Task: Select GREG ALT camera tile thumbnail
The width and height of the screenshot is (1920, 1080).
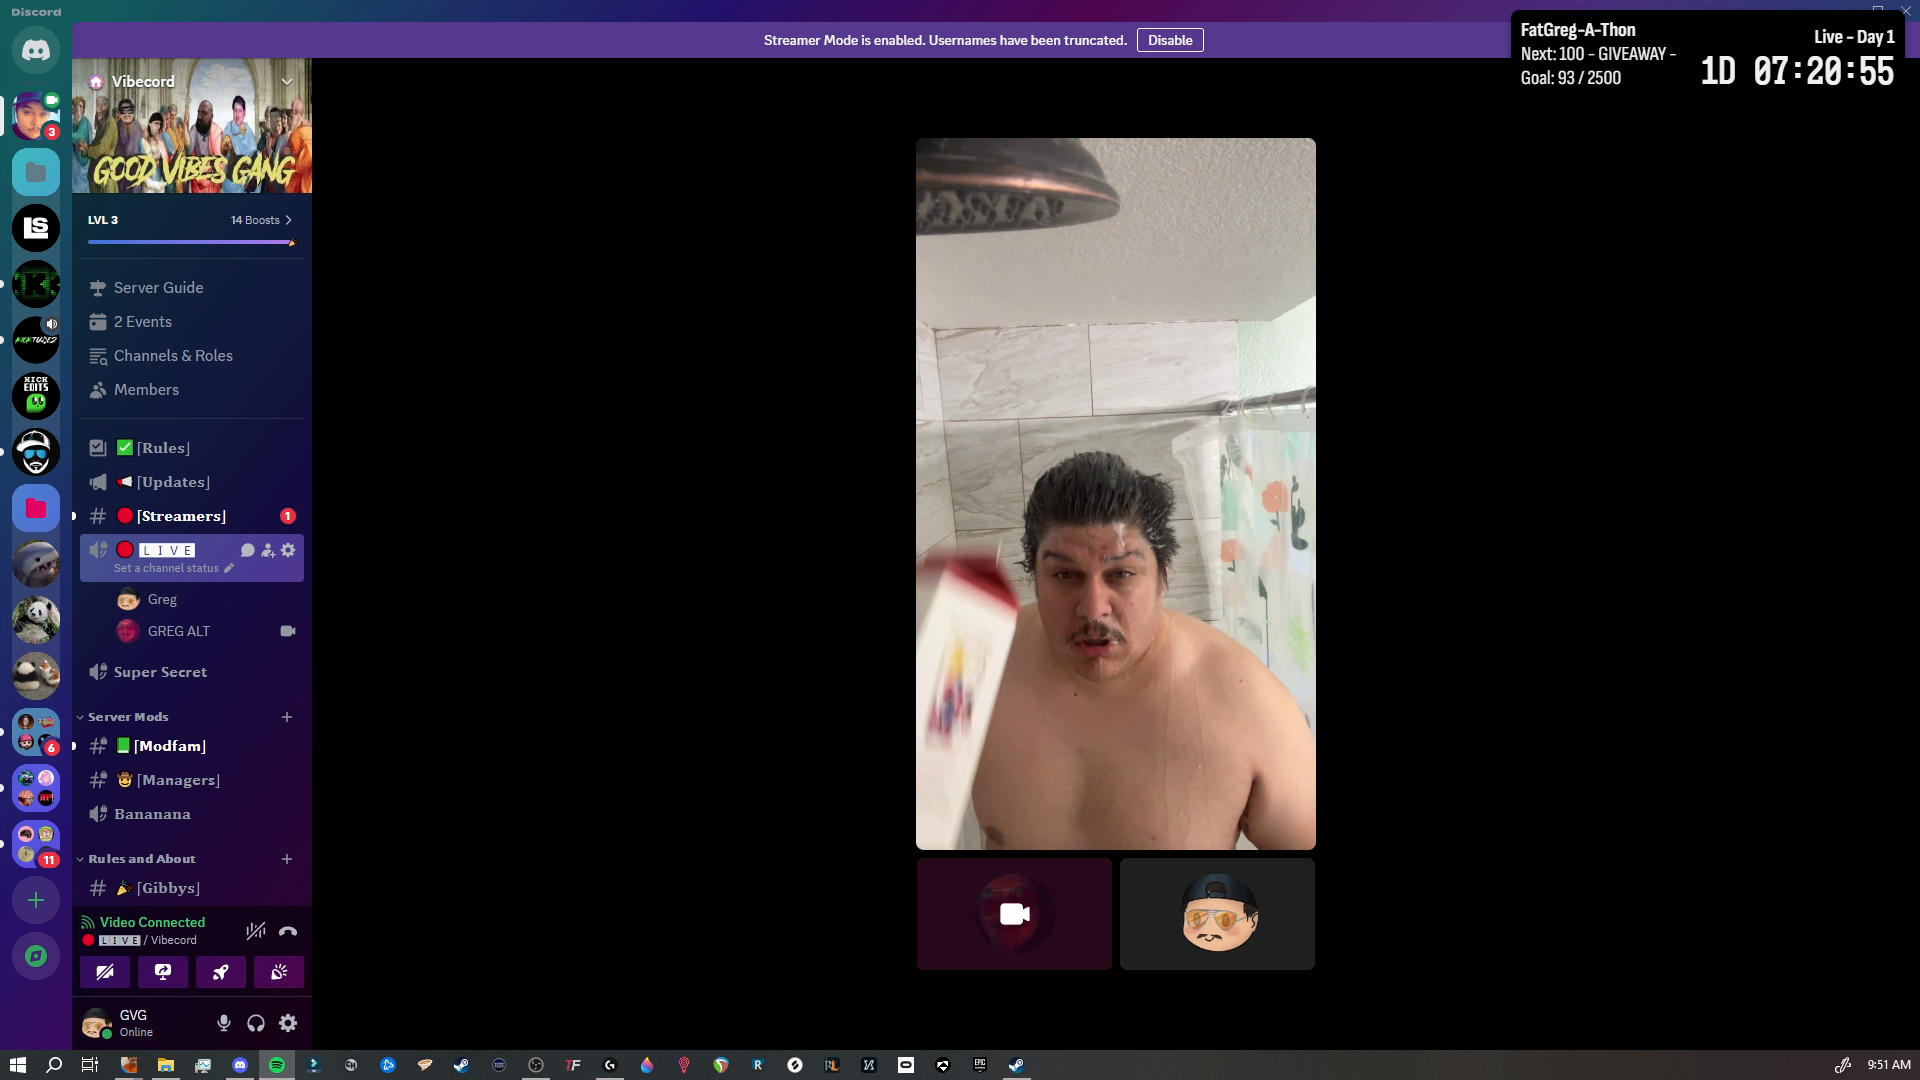Action: tap(1014, 914)
